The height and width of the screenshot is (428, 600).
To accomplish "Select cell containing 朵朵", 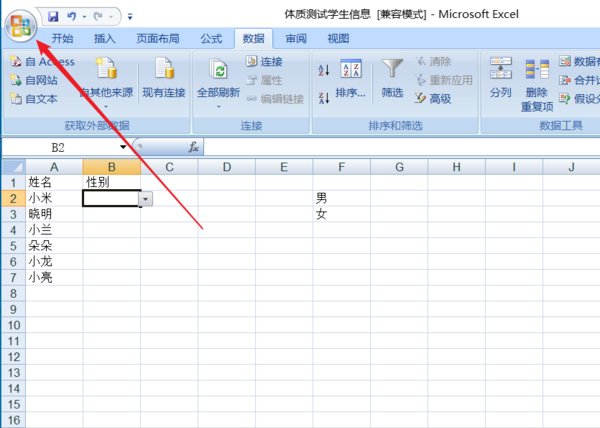I will point(54,246).
